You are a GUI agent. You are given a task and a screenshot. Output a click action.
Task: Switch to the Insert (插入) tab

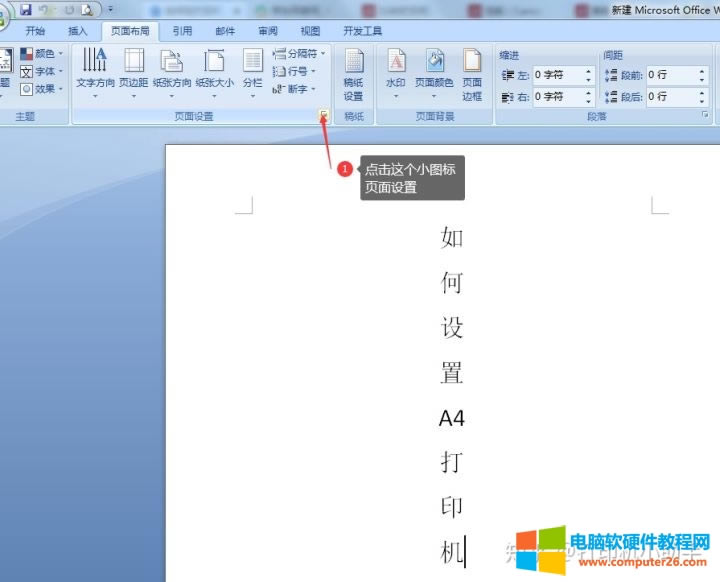[78, 31]
